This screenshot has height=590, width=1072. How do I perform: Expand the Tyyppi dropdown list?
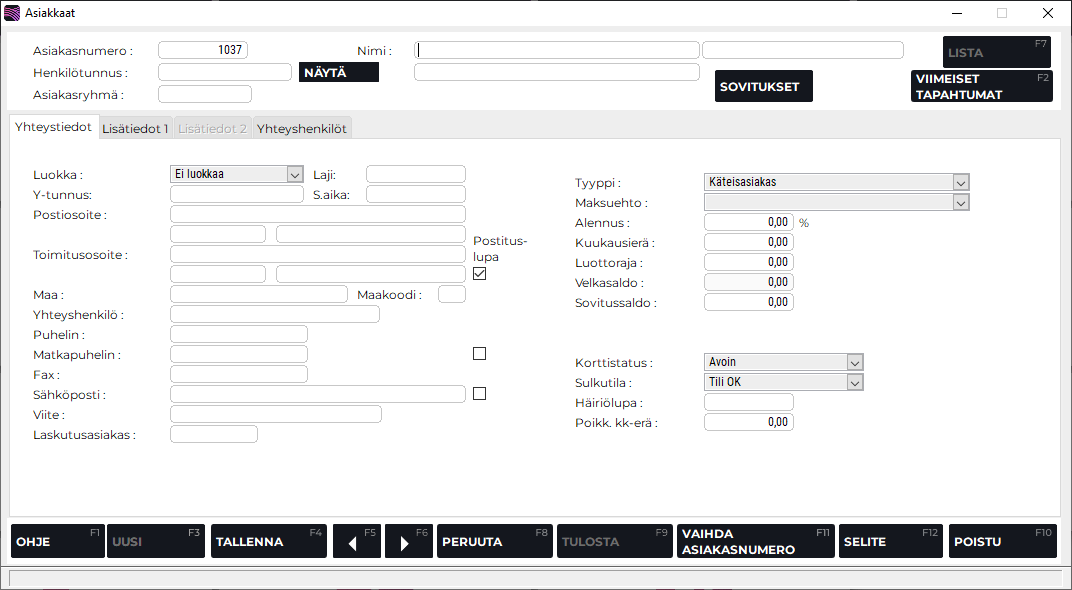(x=960, y=182)
